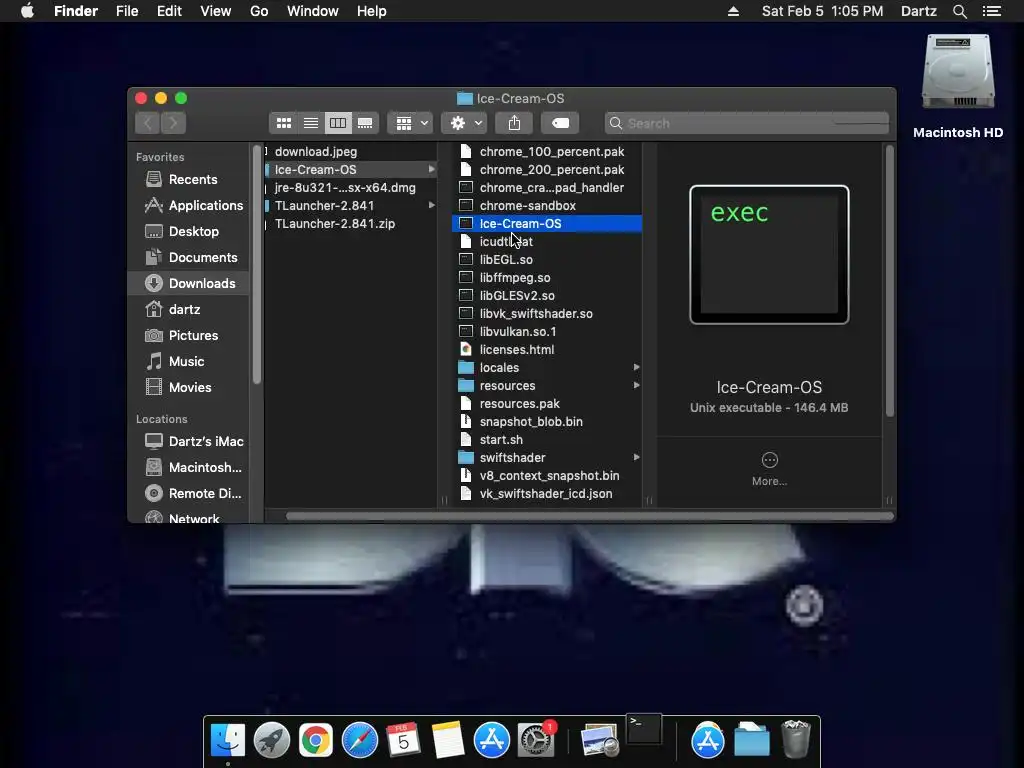Click the Finder Search field

click(x=747, y=123)
